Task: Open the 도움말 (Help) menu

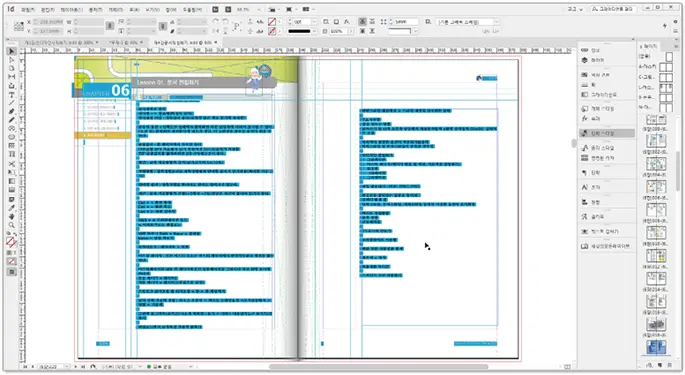Action: pos(192,9)
